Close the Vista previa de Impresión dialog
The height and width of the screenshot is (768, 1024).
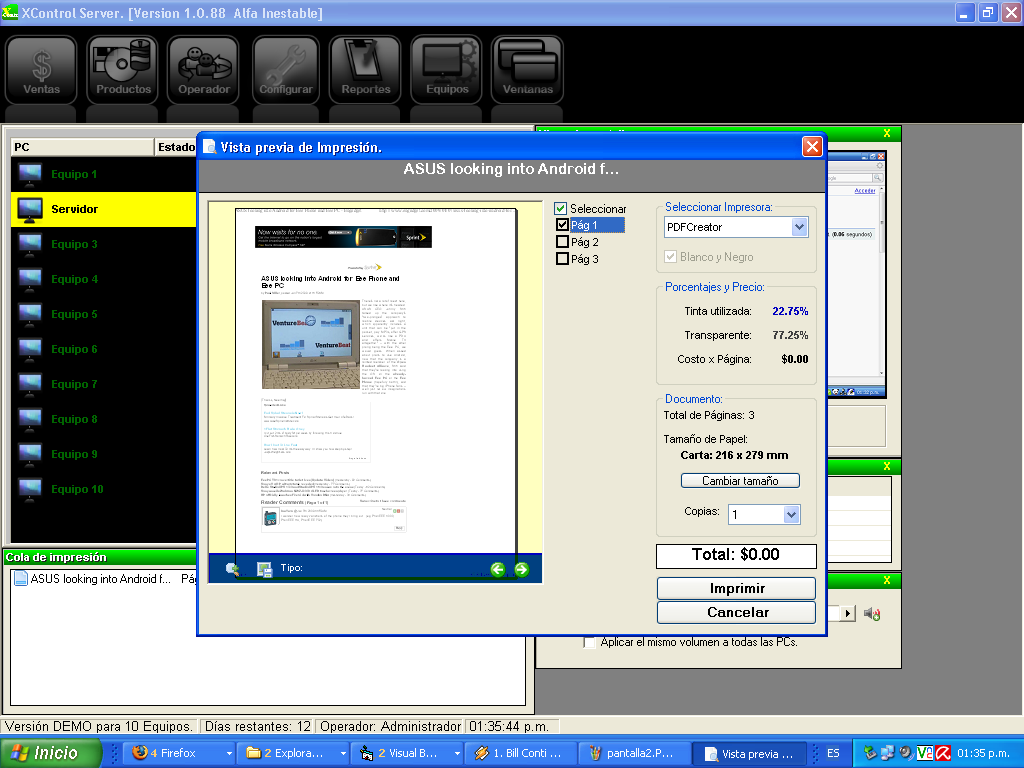tap(812, 146)
